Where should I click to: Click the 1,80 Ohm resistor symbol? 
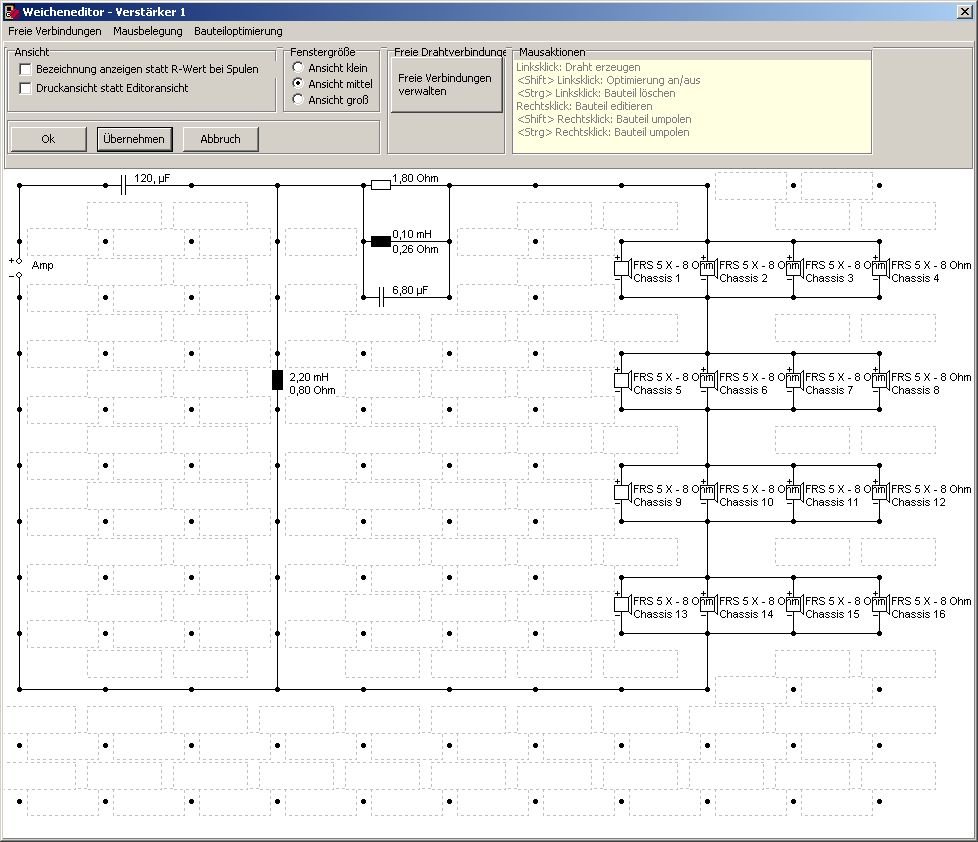(x=380, y=185)
